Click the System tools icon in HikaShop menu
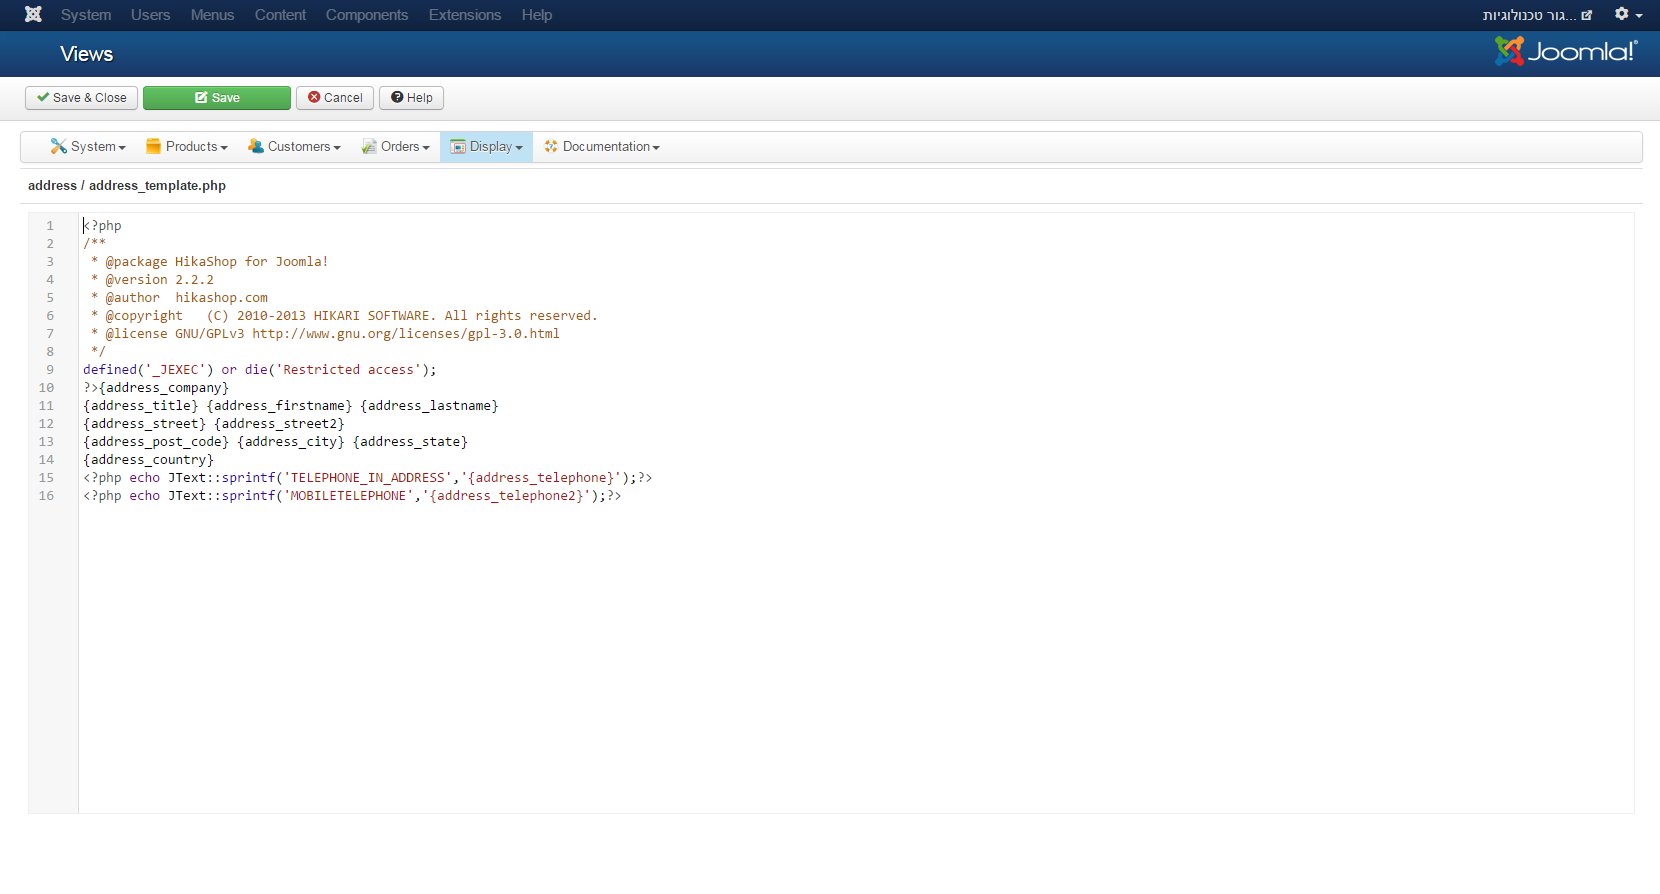This screenshot has height=894, width=1660. tap(59, 146)
